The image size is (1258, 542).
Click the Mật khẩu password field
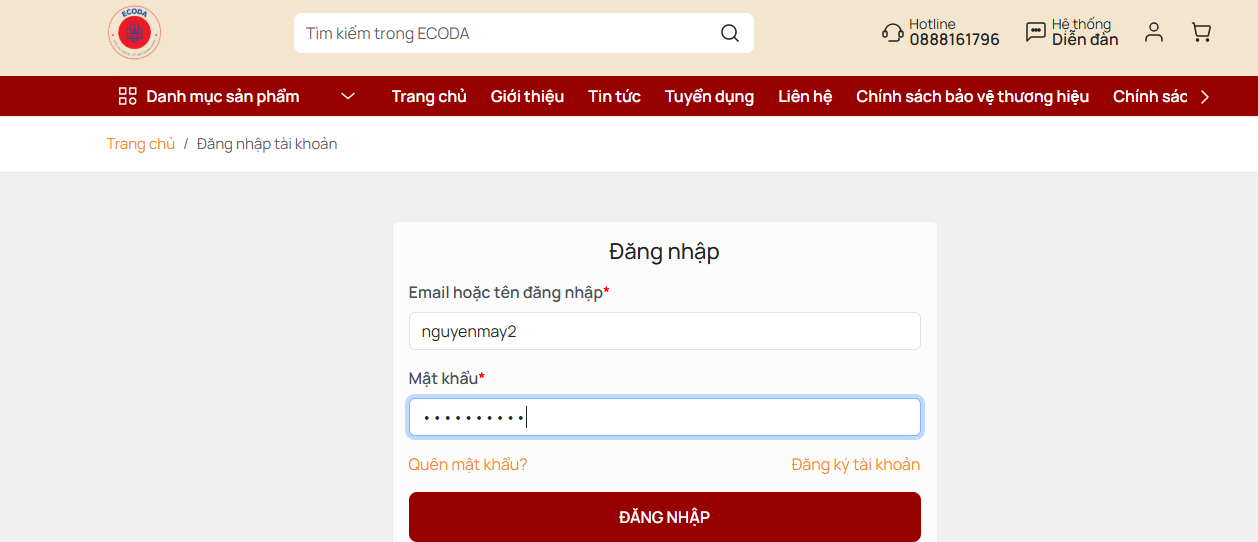pos(664,417)
